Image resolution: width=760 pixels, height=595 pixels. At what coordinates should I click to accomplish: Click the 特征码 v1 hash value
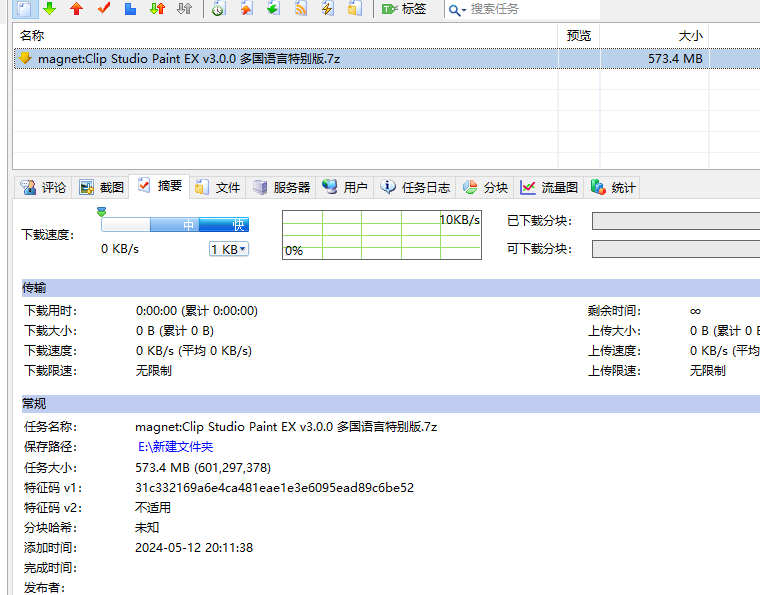[274, 487]
